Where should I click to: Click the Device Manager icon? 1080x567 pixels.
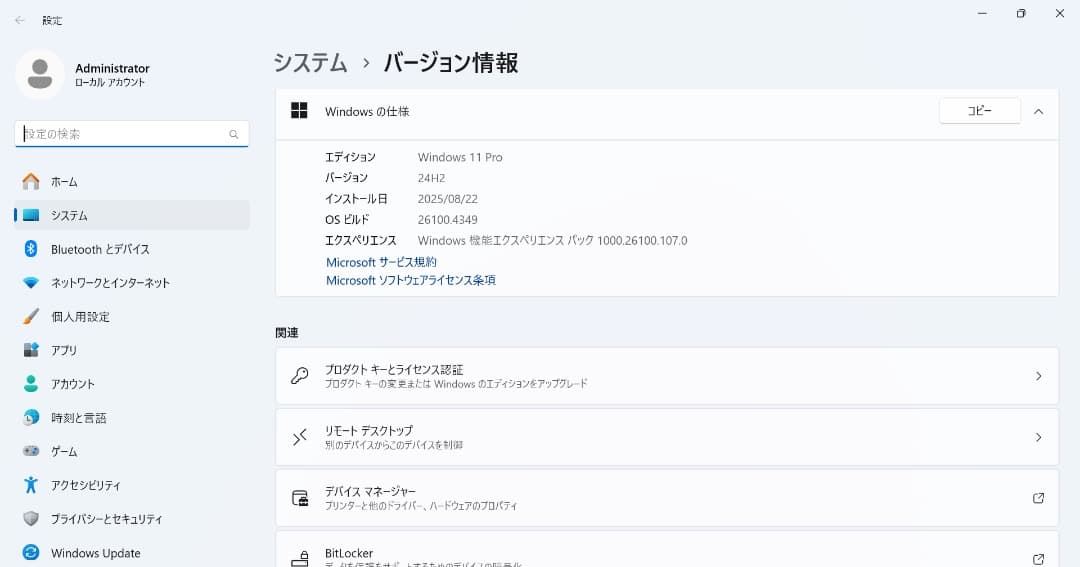[x=300, y=498]
